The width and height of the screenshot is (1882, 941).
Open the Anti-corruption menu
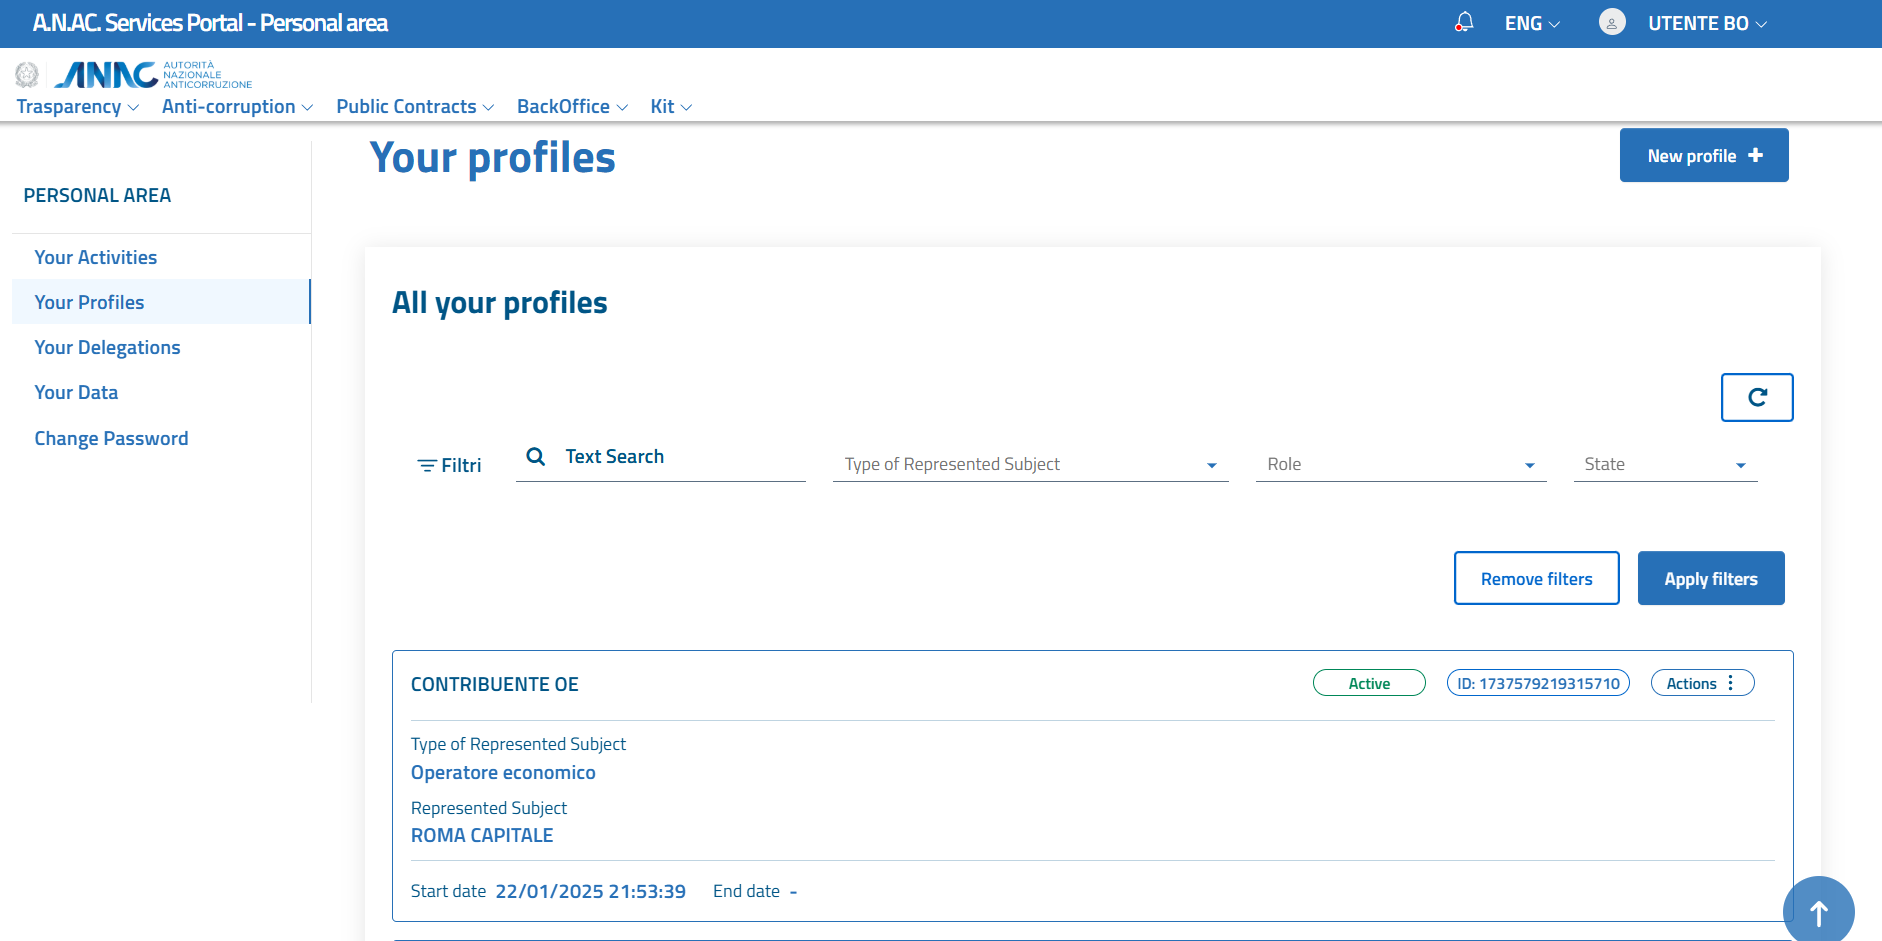pos(237,107)
